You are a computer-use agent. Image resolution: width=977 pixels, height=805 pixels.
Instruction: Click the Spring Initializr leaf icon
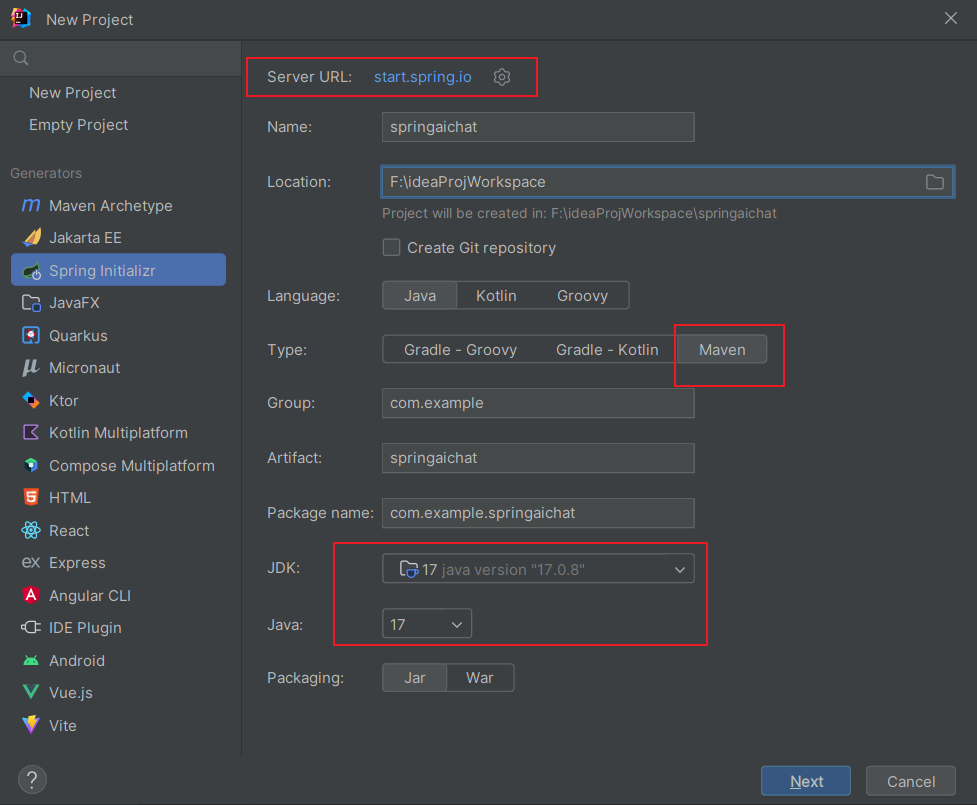32,271
